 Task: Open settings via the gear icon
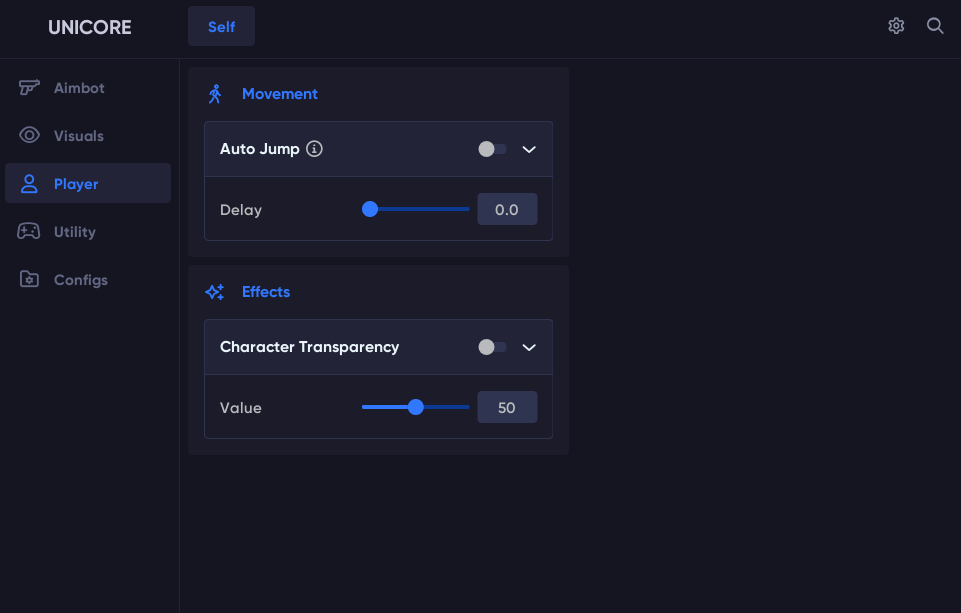coord(896,26)
